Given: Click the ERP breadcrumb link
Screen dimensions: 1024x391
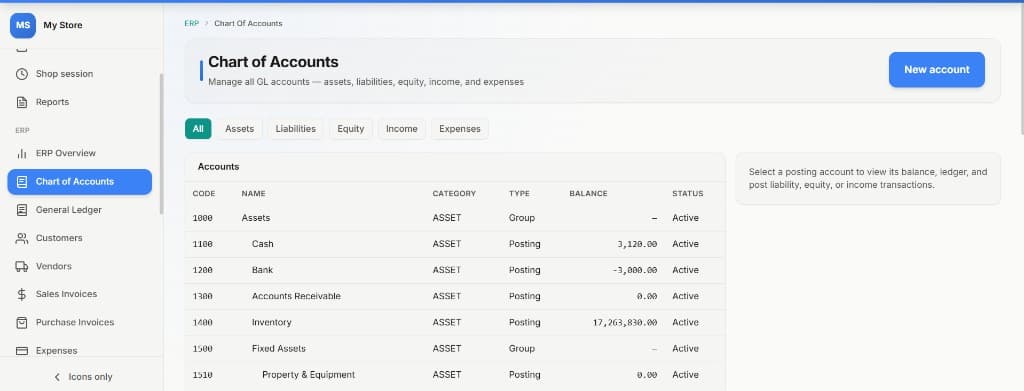Looking at the screenshot, I should 191,23.
